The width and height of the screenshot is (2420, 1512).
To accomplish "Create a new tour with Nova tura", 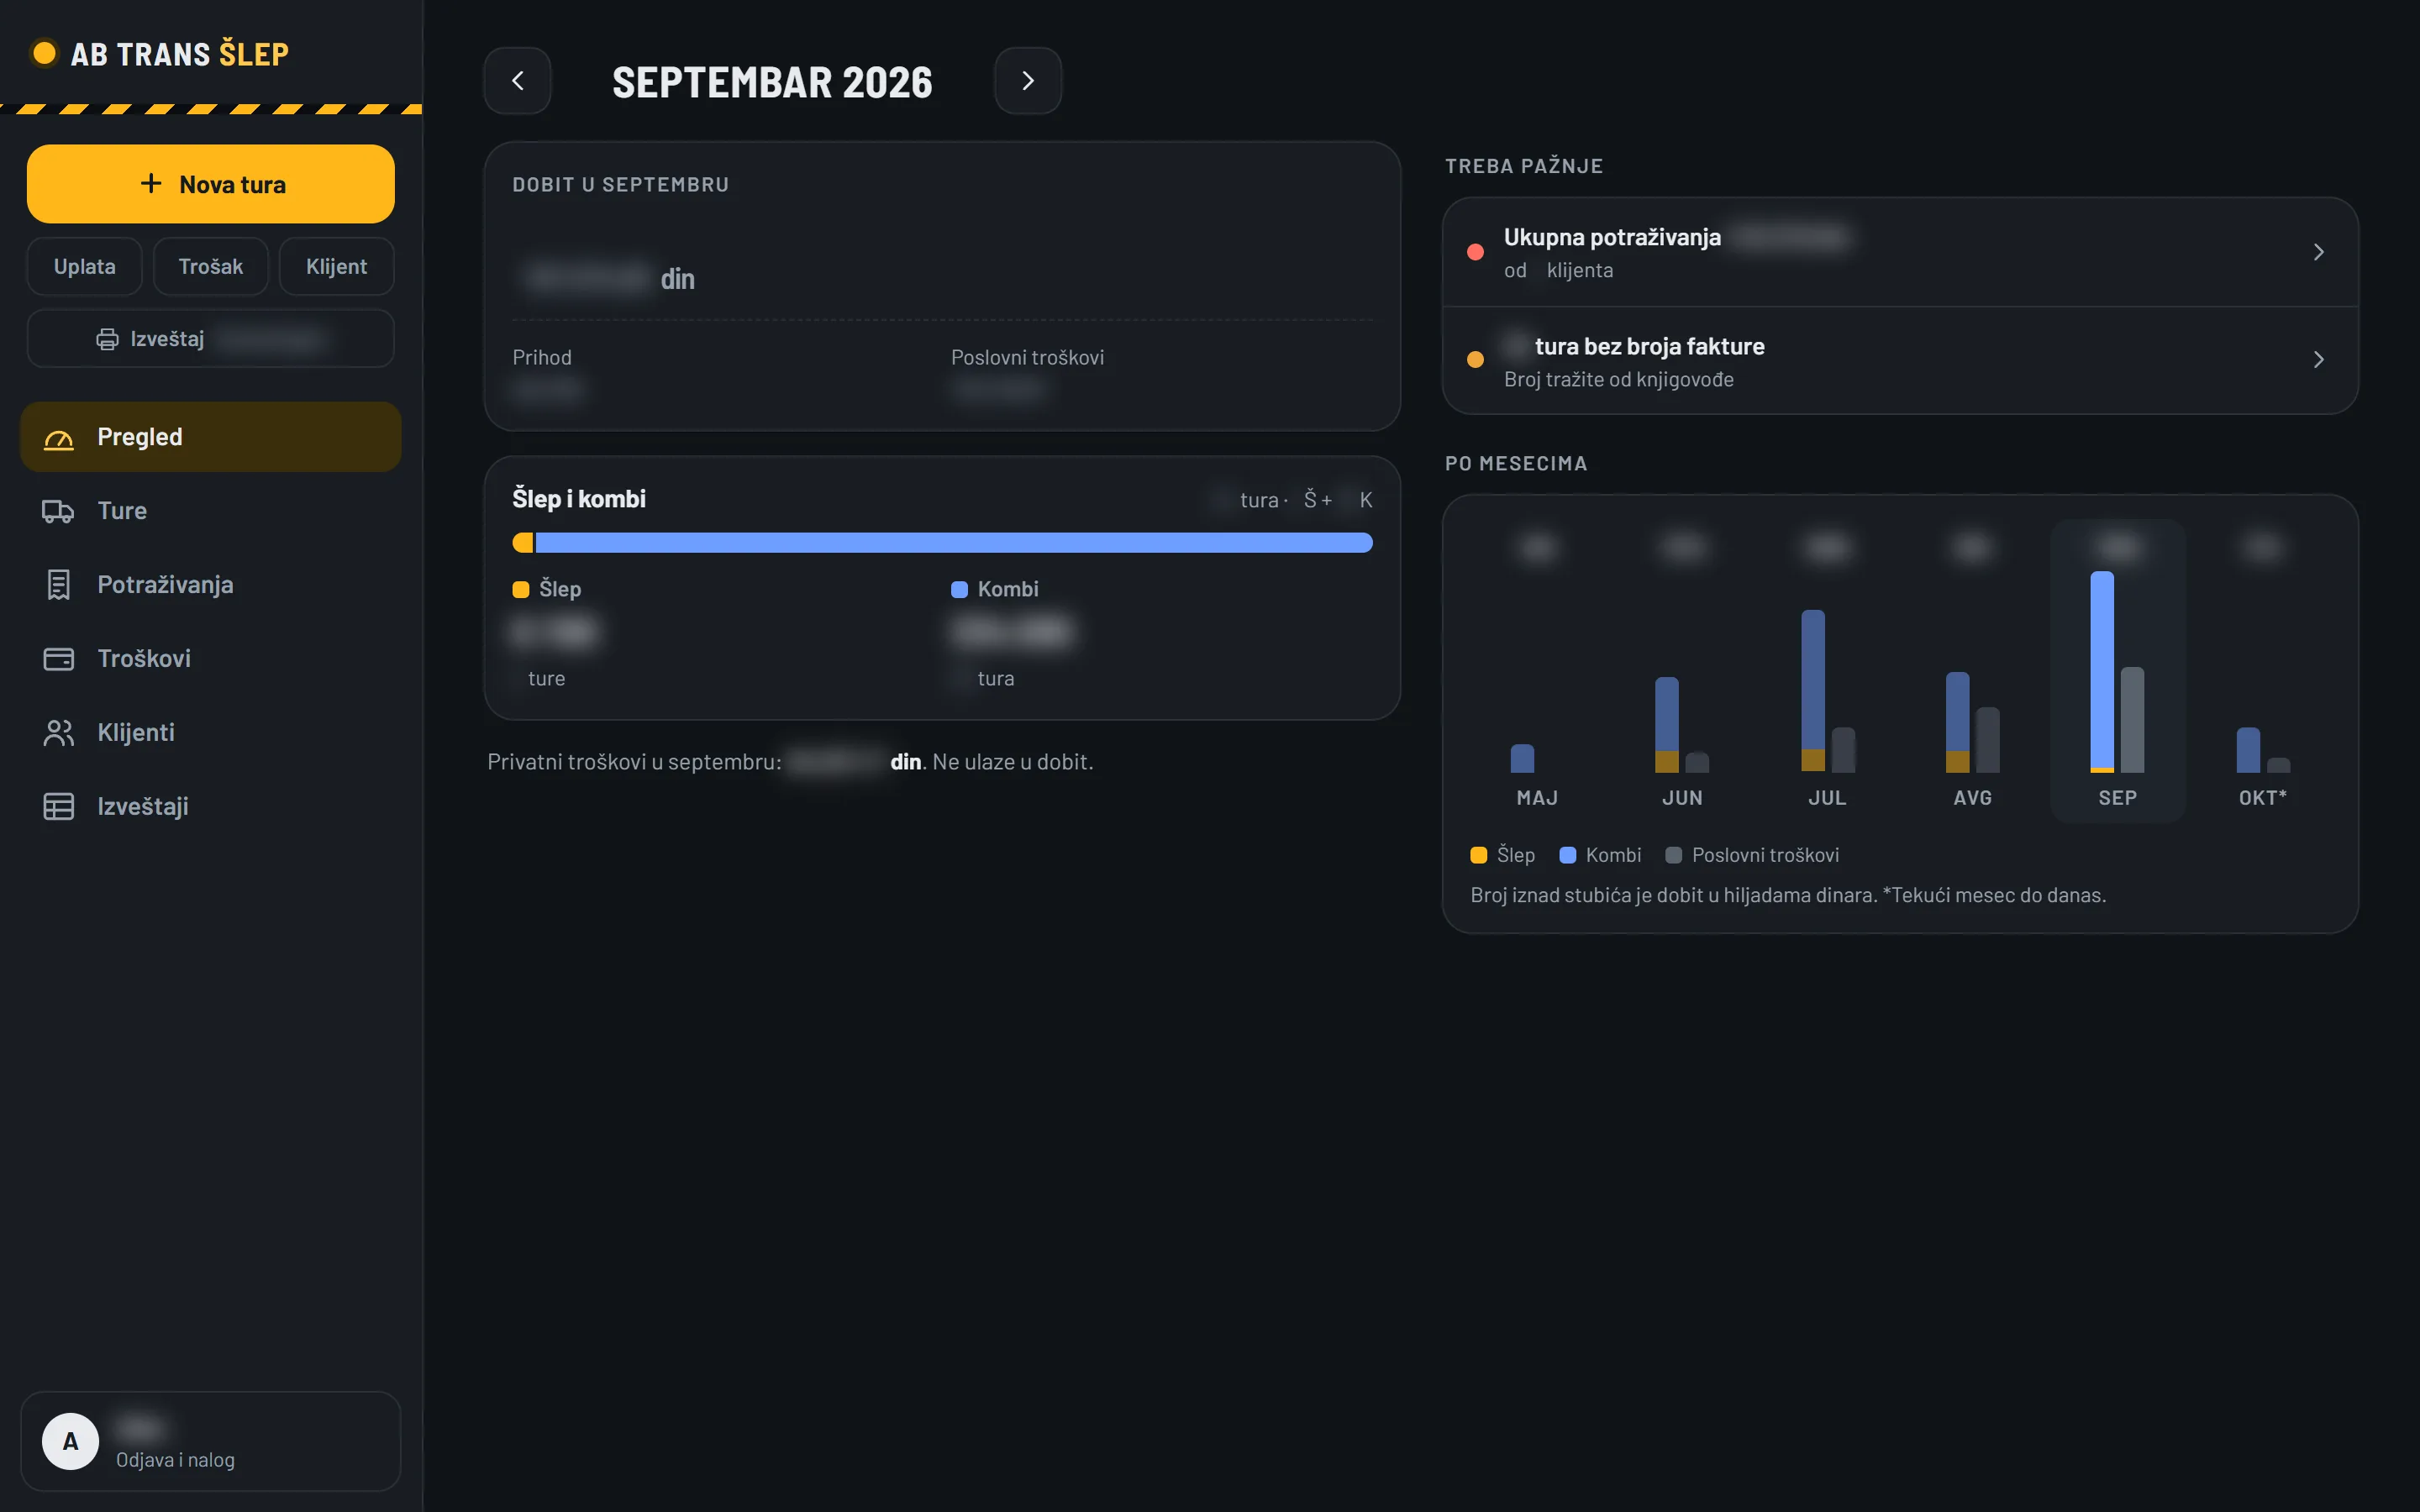I will [211, 184].
